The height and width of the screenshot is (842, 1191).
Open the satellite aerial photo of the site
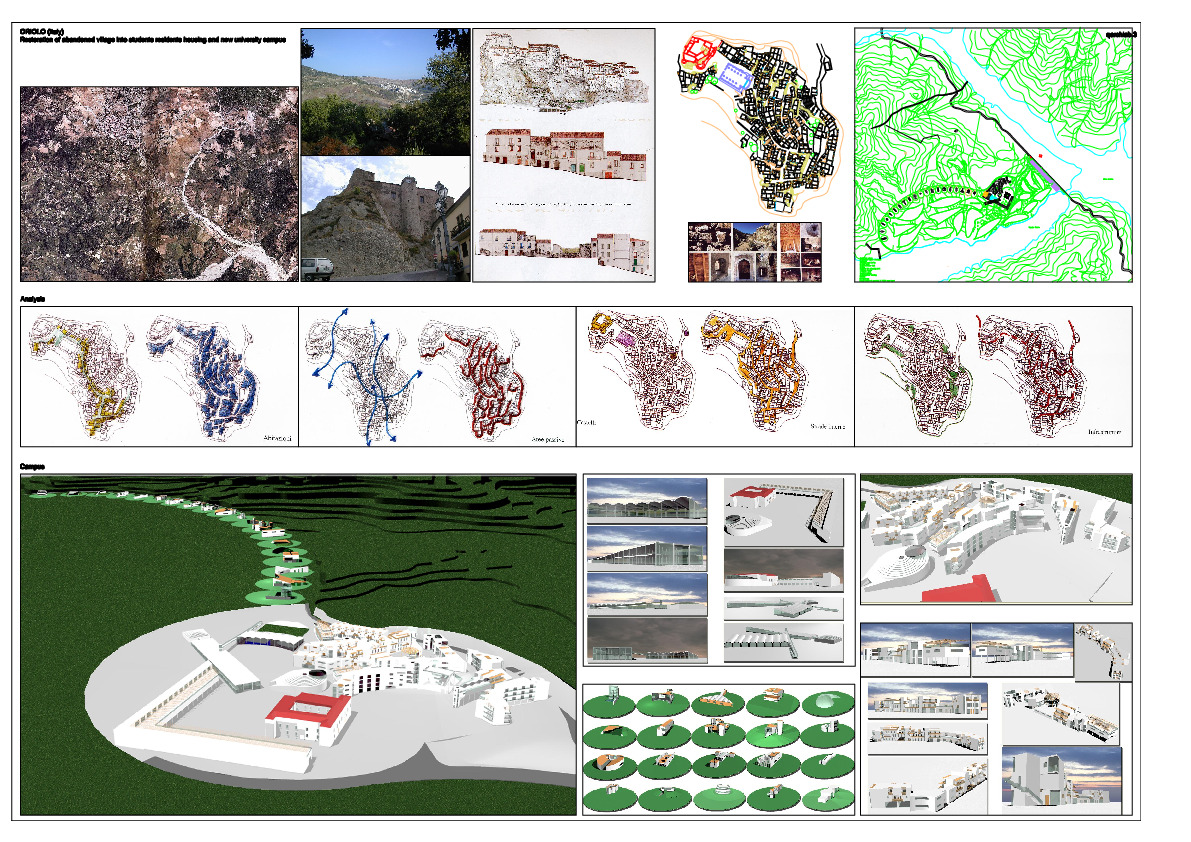coord(159,184)
